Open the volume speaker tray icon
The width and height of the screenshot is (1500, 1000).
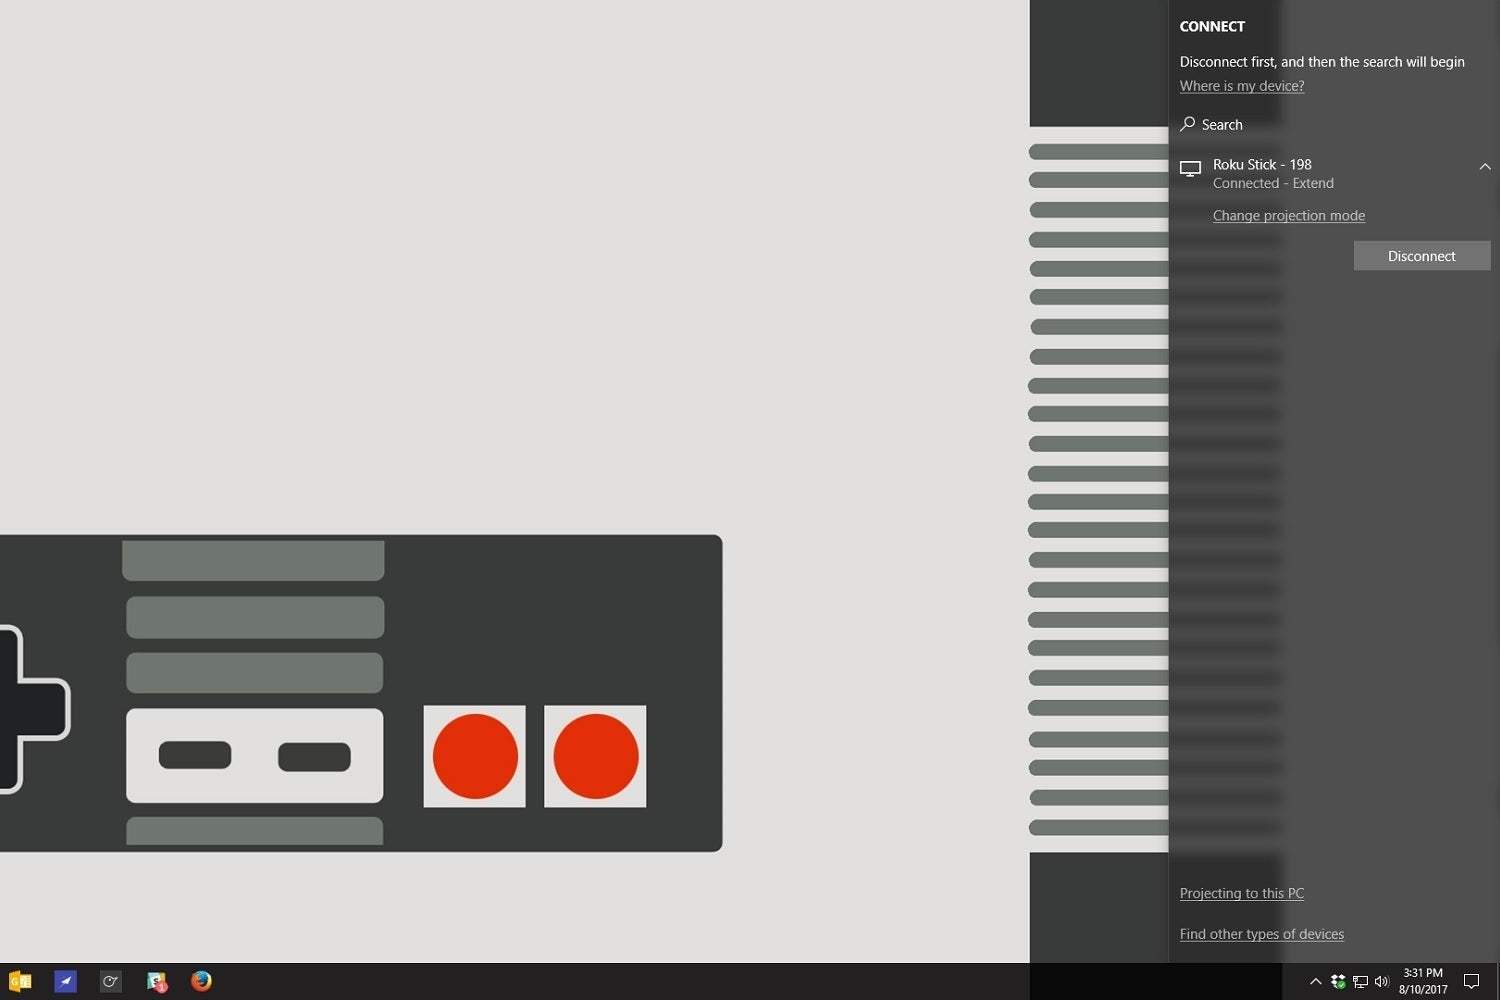[1382, 982]
